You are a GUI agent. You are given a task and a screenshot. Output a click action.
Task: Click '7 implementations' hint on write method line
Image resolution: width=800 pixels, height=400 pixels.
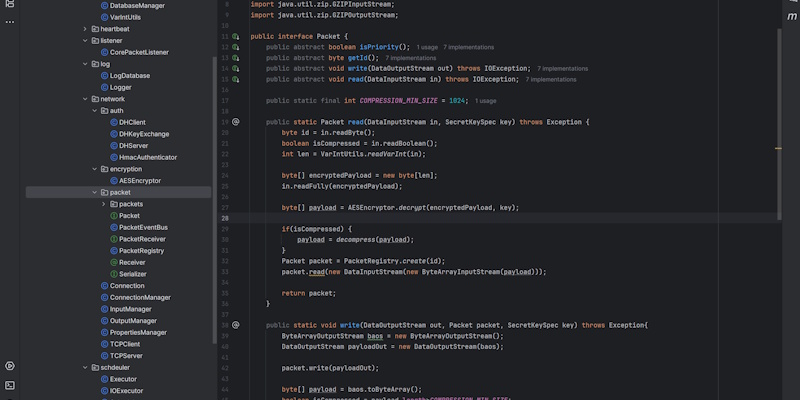tap(562, 69)
